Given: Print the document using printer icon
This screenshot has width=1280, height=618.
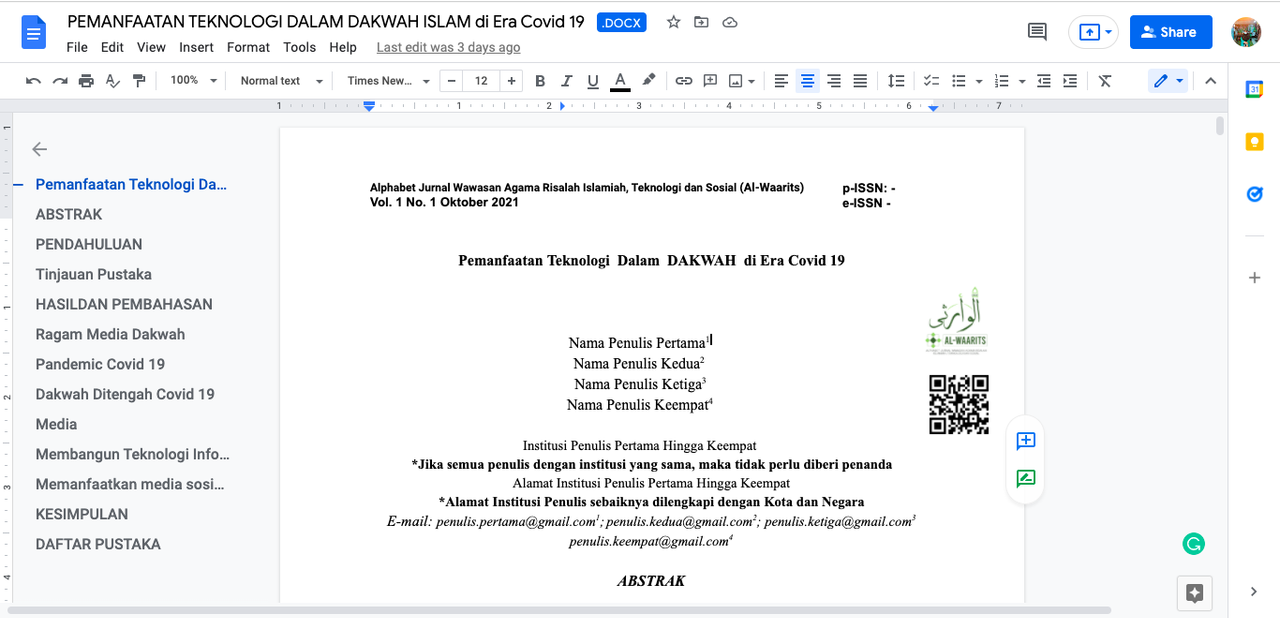Looking at the screenshot, I should (86, 81).
